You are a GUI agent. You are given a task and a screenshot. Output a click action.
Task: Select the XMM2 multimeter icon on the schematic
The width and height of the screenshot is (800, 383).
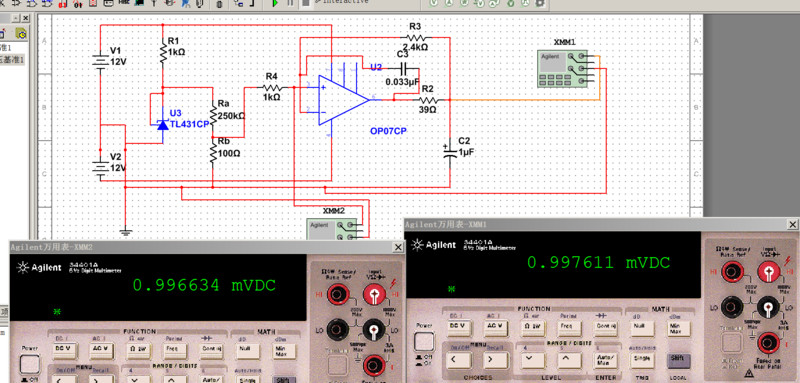332,228
